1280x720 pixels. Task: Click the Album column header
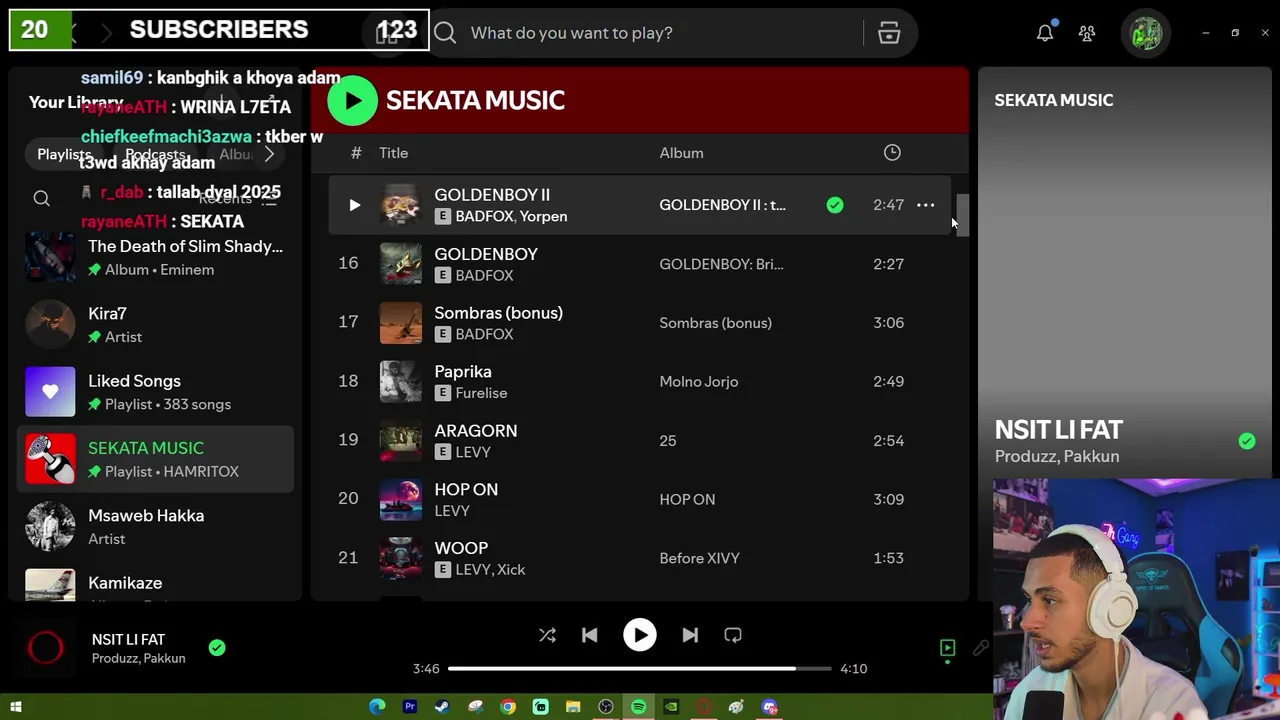tap(681, 153)
